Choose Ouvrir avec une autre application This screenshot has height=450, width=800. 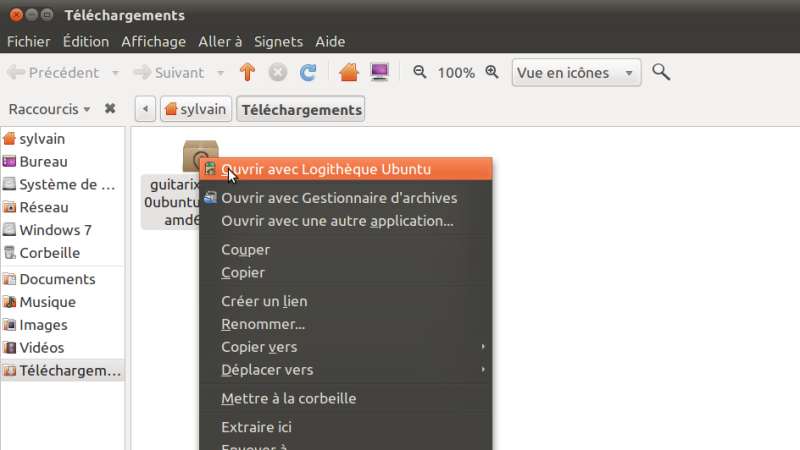click(x=346, y=221)
